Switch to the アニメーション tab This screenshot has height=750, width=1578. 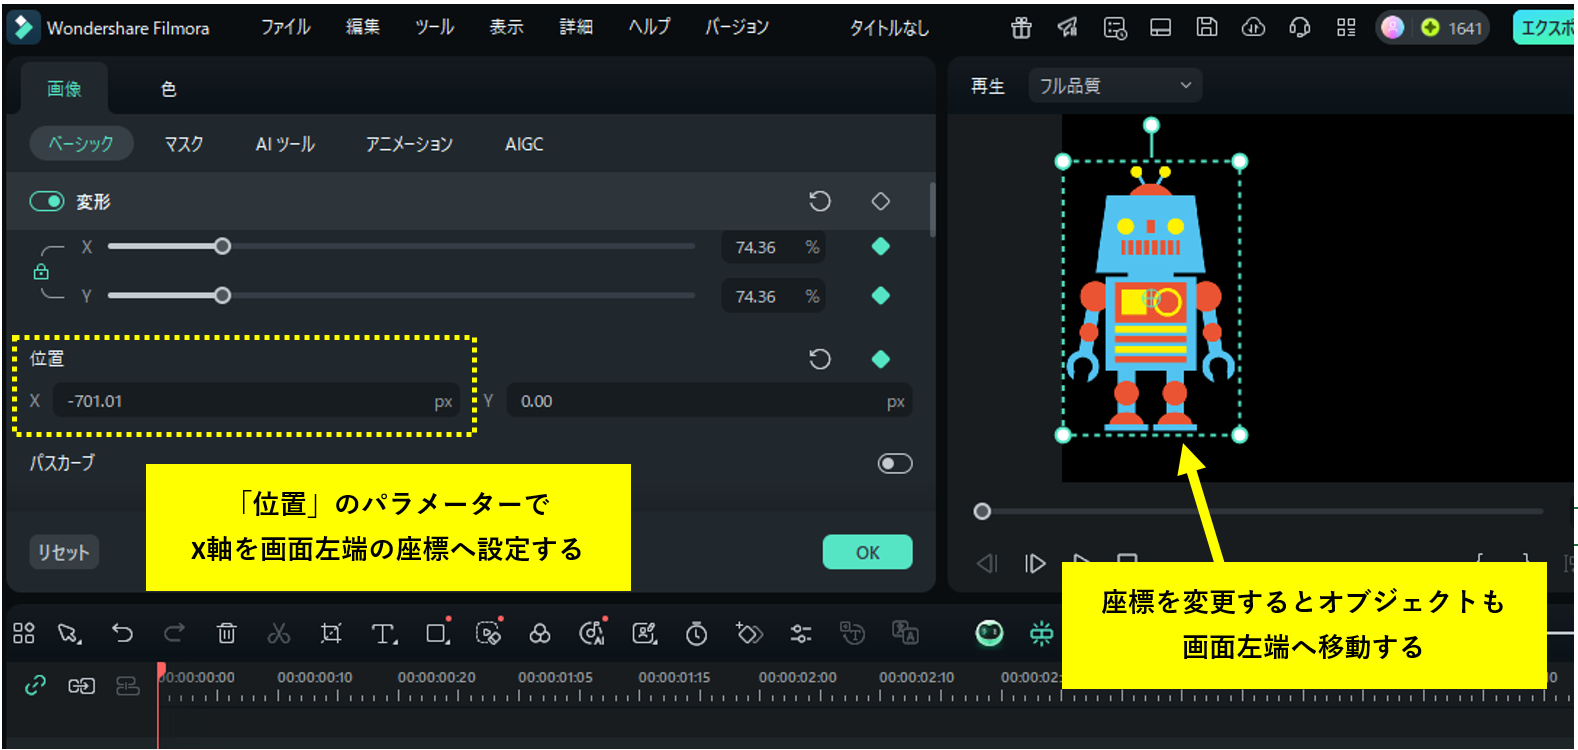click(x=409, y=144)
